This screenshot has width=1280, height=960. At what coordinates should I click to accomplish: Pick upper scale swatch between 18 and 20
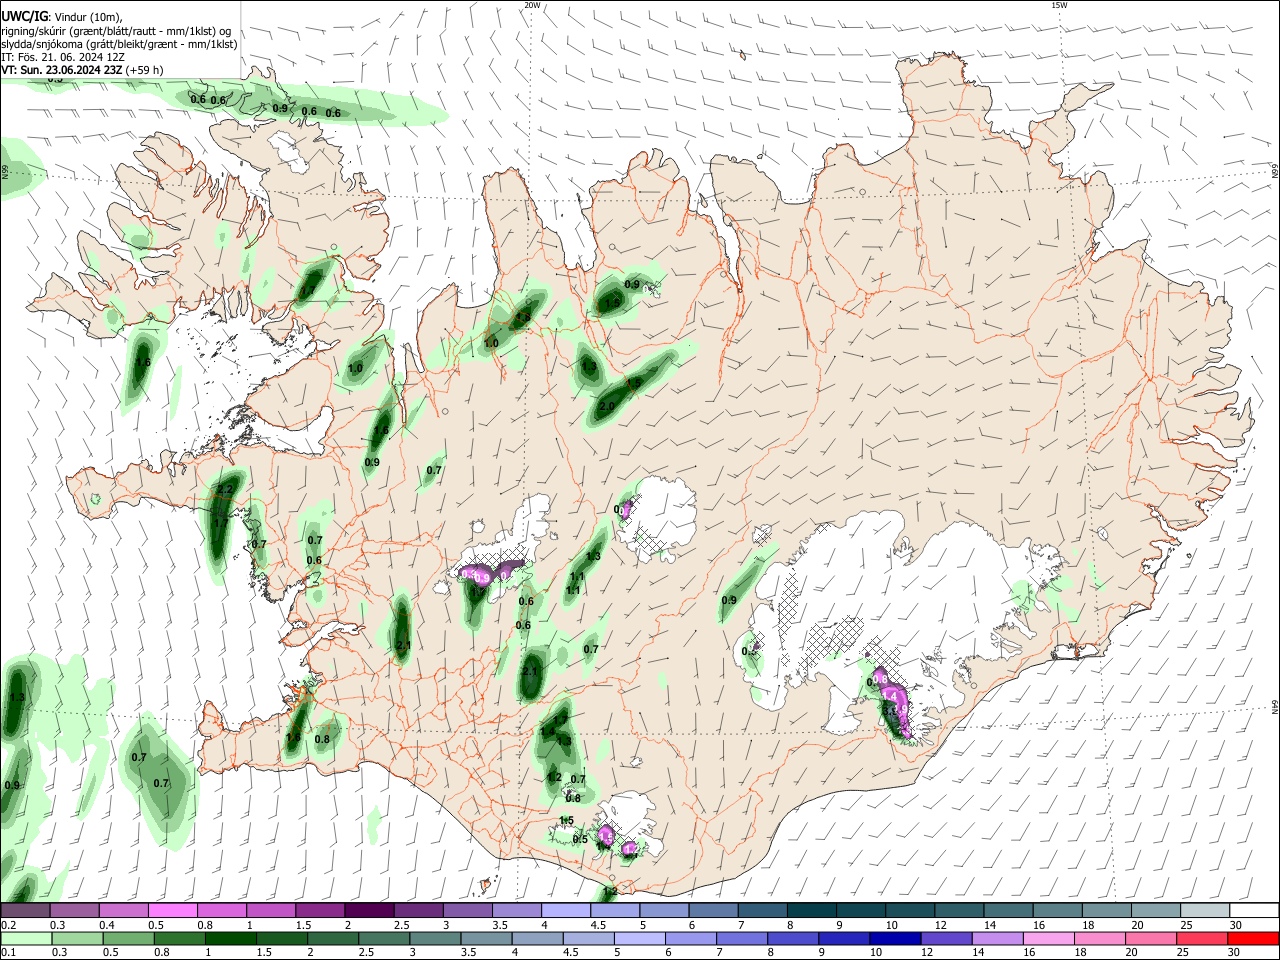tap(1108, 910)
